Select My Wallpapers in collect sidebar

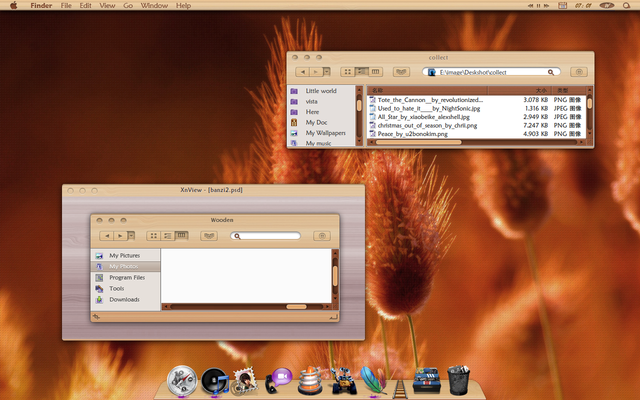click(x=325, y=132)
